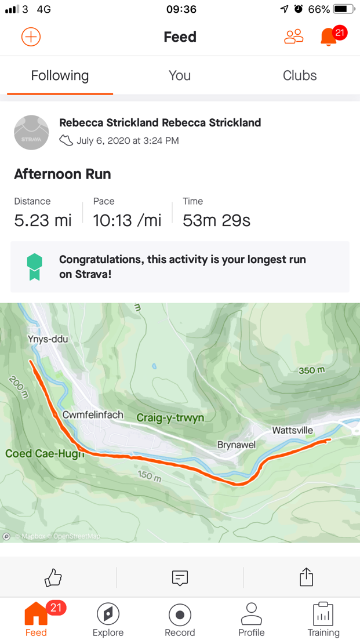Tap Rebecca Strickland's avatar picture
This screenshot has height=640, width=360.
[x=31, y=132]
